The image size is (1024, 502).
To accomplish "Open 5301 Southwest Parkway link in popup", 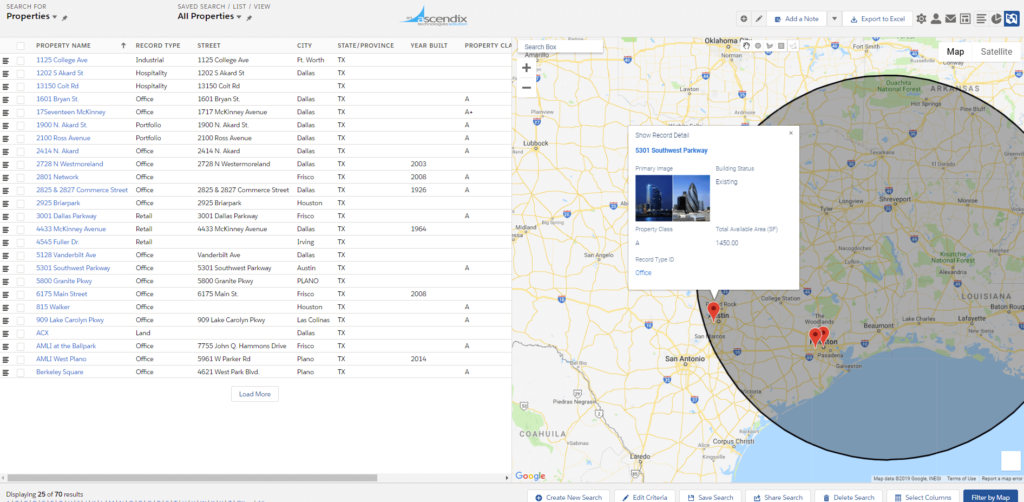I will click(x=671, y=150).
